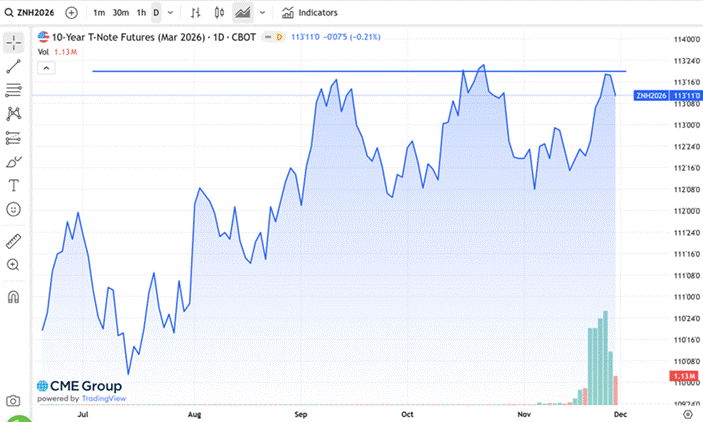
Task: Take a chart snapshot with camera icon
Action: [x=13, y=400]
